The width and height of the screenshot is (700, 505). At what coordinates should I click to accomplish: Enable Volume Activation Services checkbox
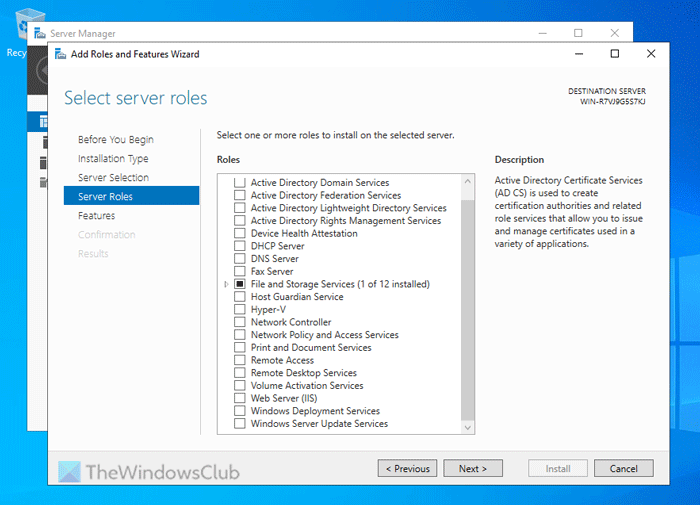click(240, 385)
